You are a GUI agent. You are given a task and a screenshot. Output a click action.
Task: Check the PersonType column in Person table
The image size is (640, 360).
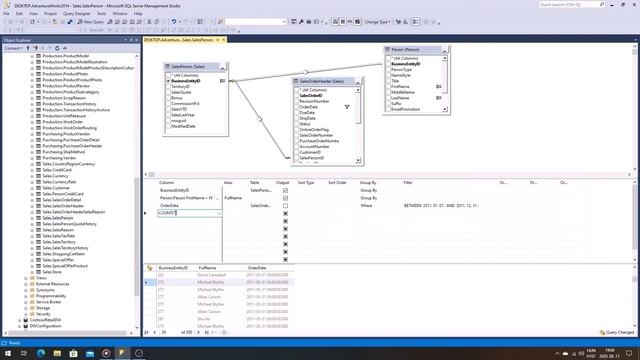pos(388,70)
